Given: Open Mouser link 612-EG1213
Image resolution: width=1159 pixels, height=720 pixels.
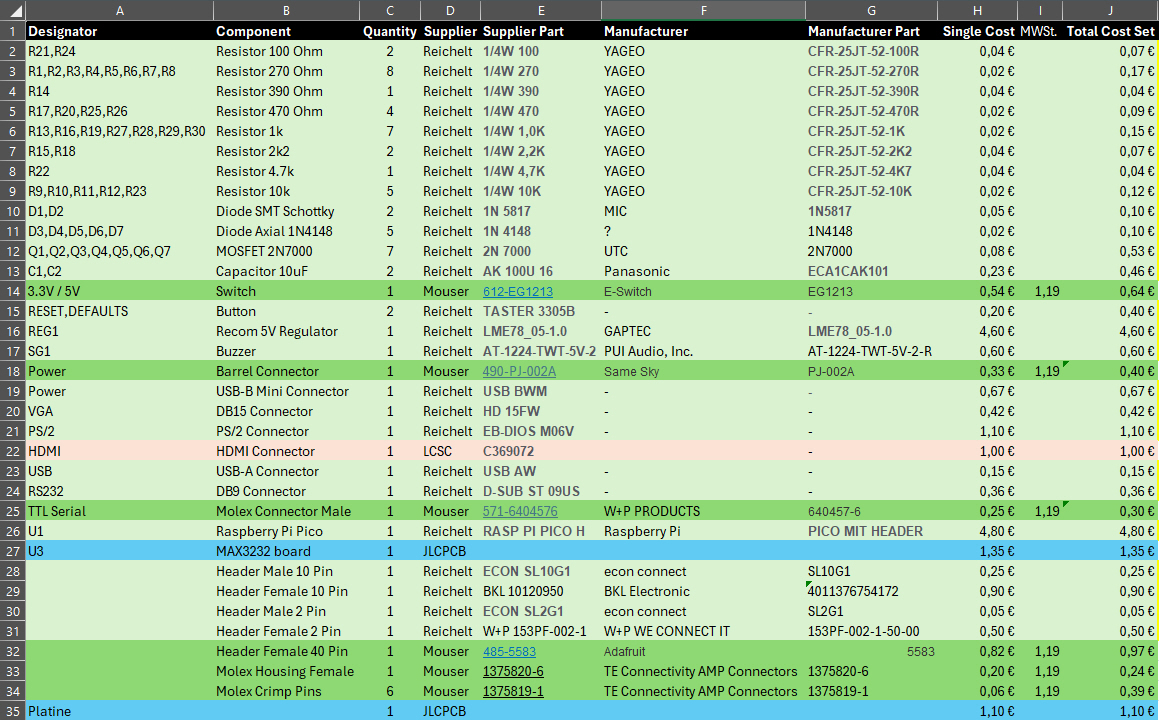Looking at the screenshot, I should click(x=517, y=291).
